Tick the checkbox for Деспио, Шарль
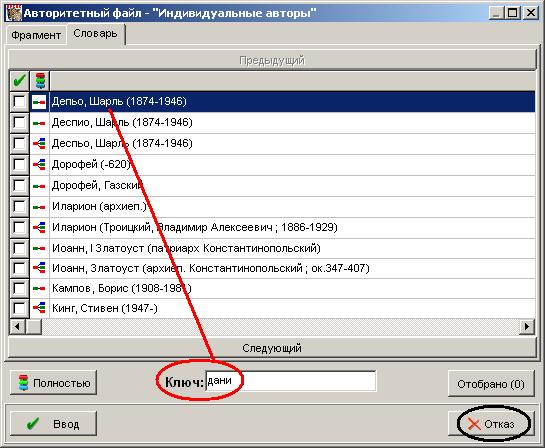The height and width of the screenshot is (448, 545). pos(19,123)
